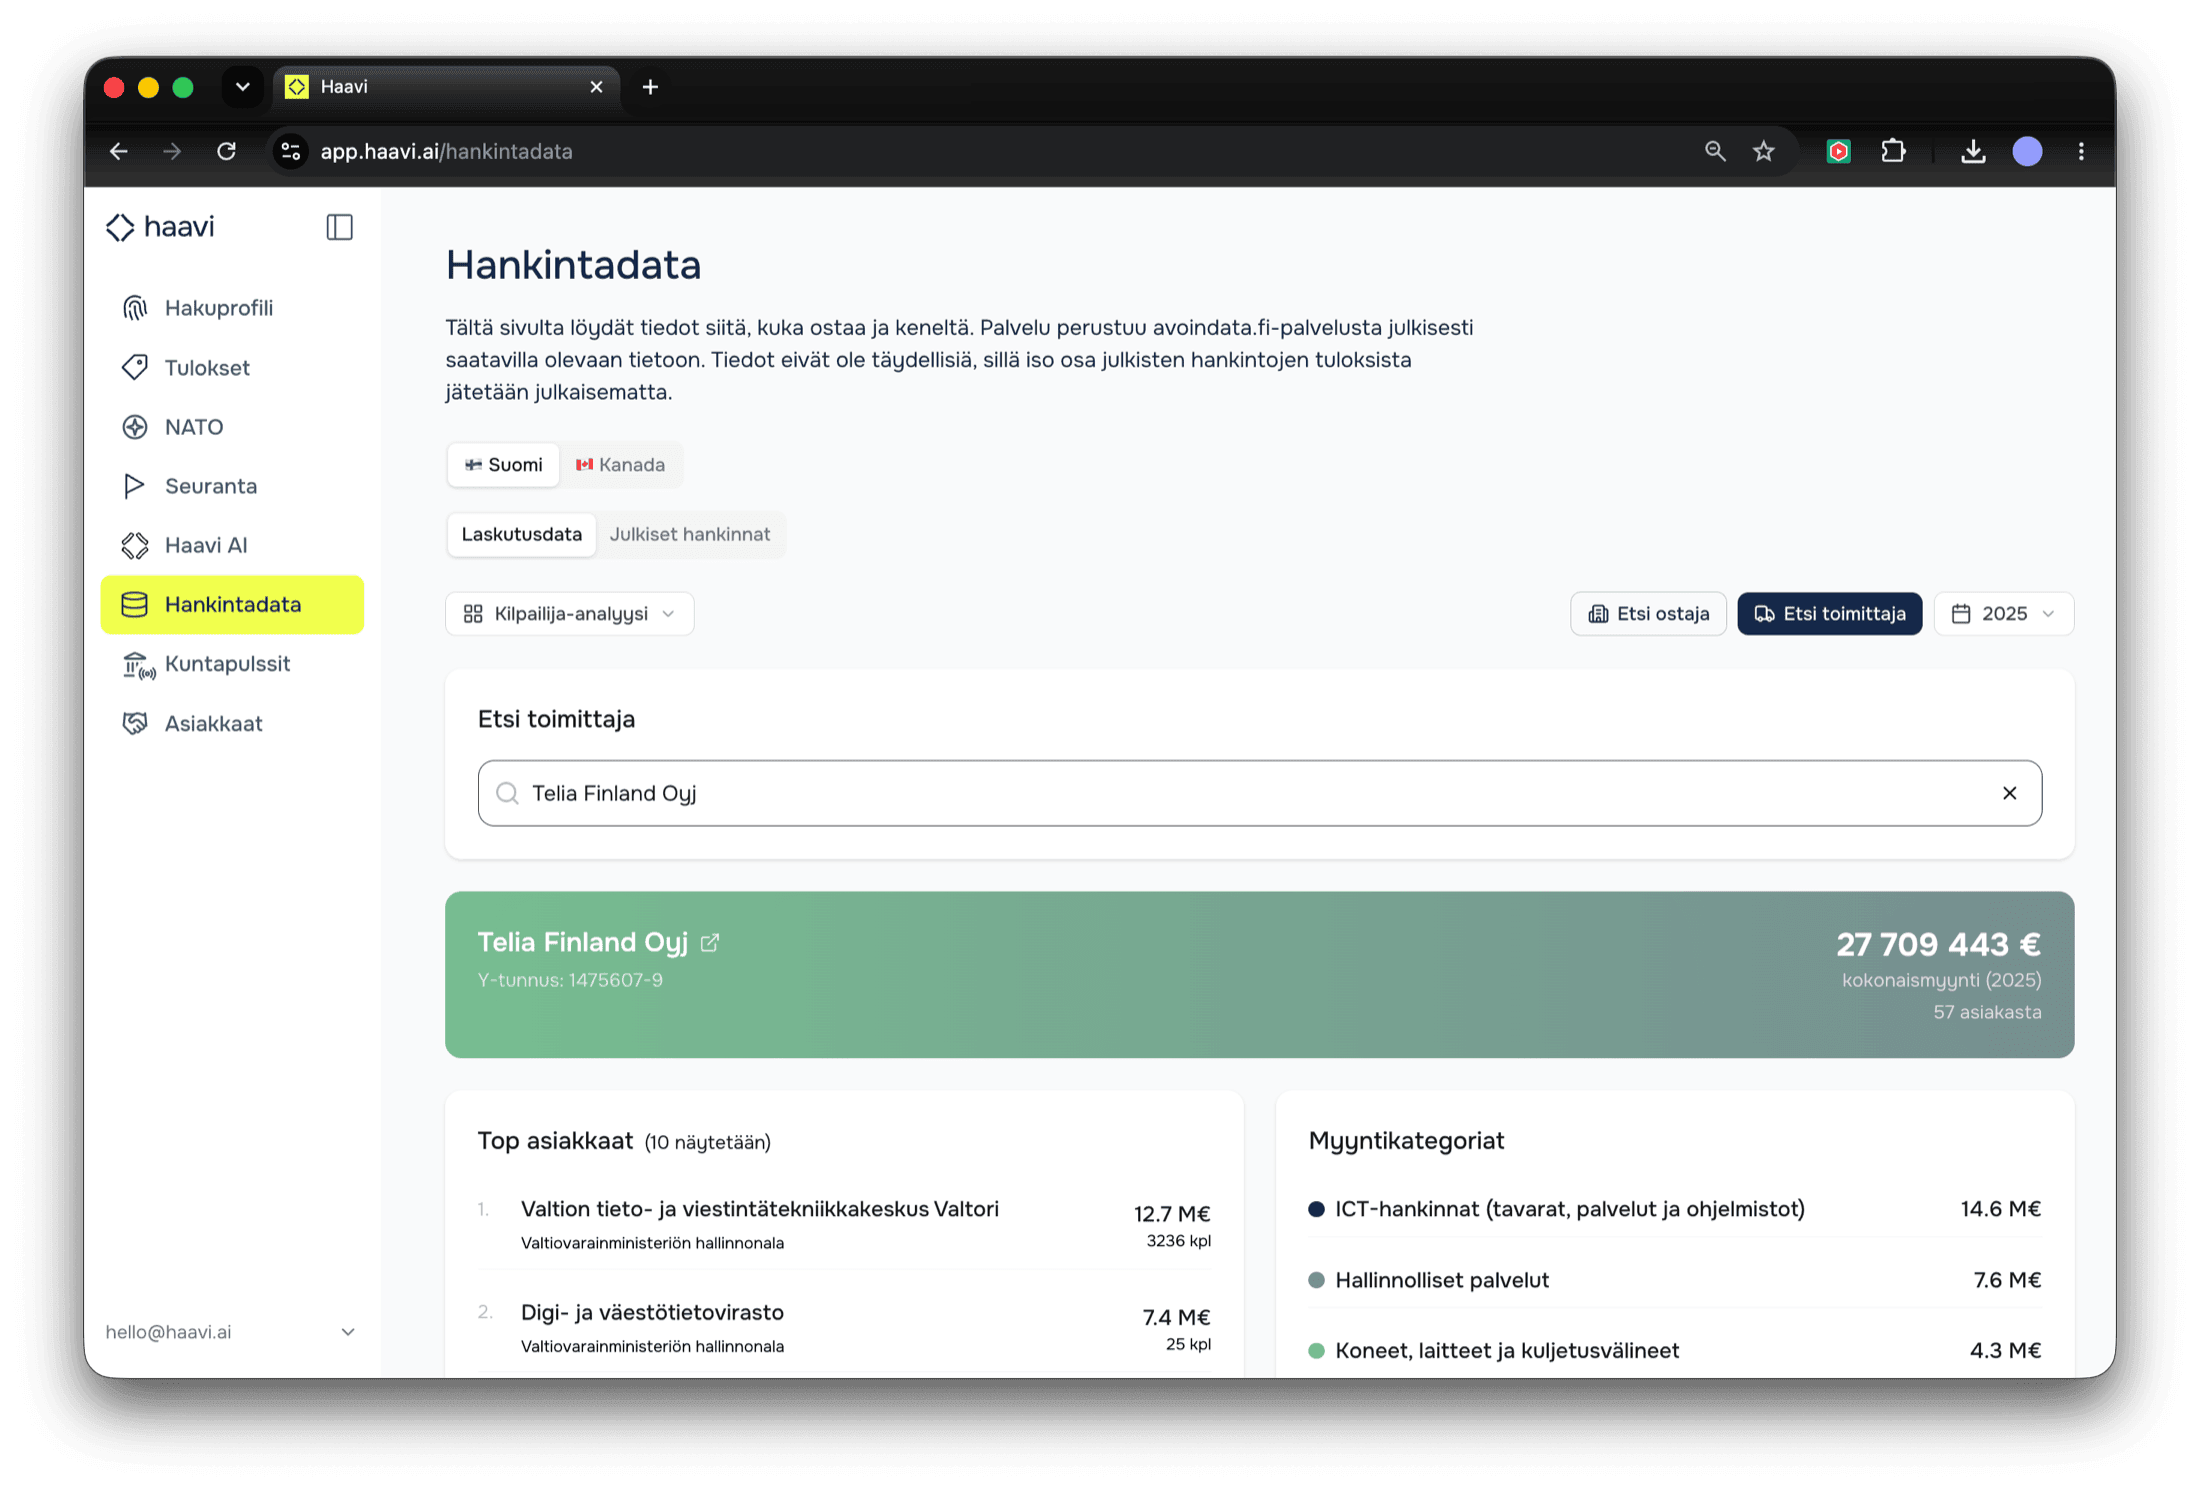Open Kuntapulssit building signal icon

(138, 664)
